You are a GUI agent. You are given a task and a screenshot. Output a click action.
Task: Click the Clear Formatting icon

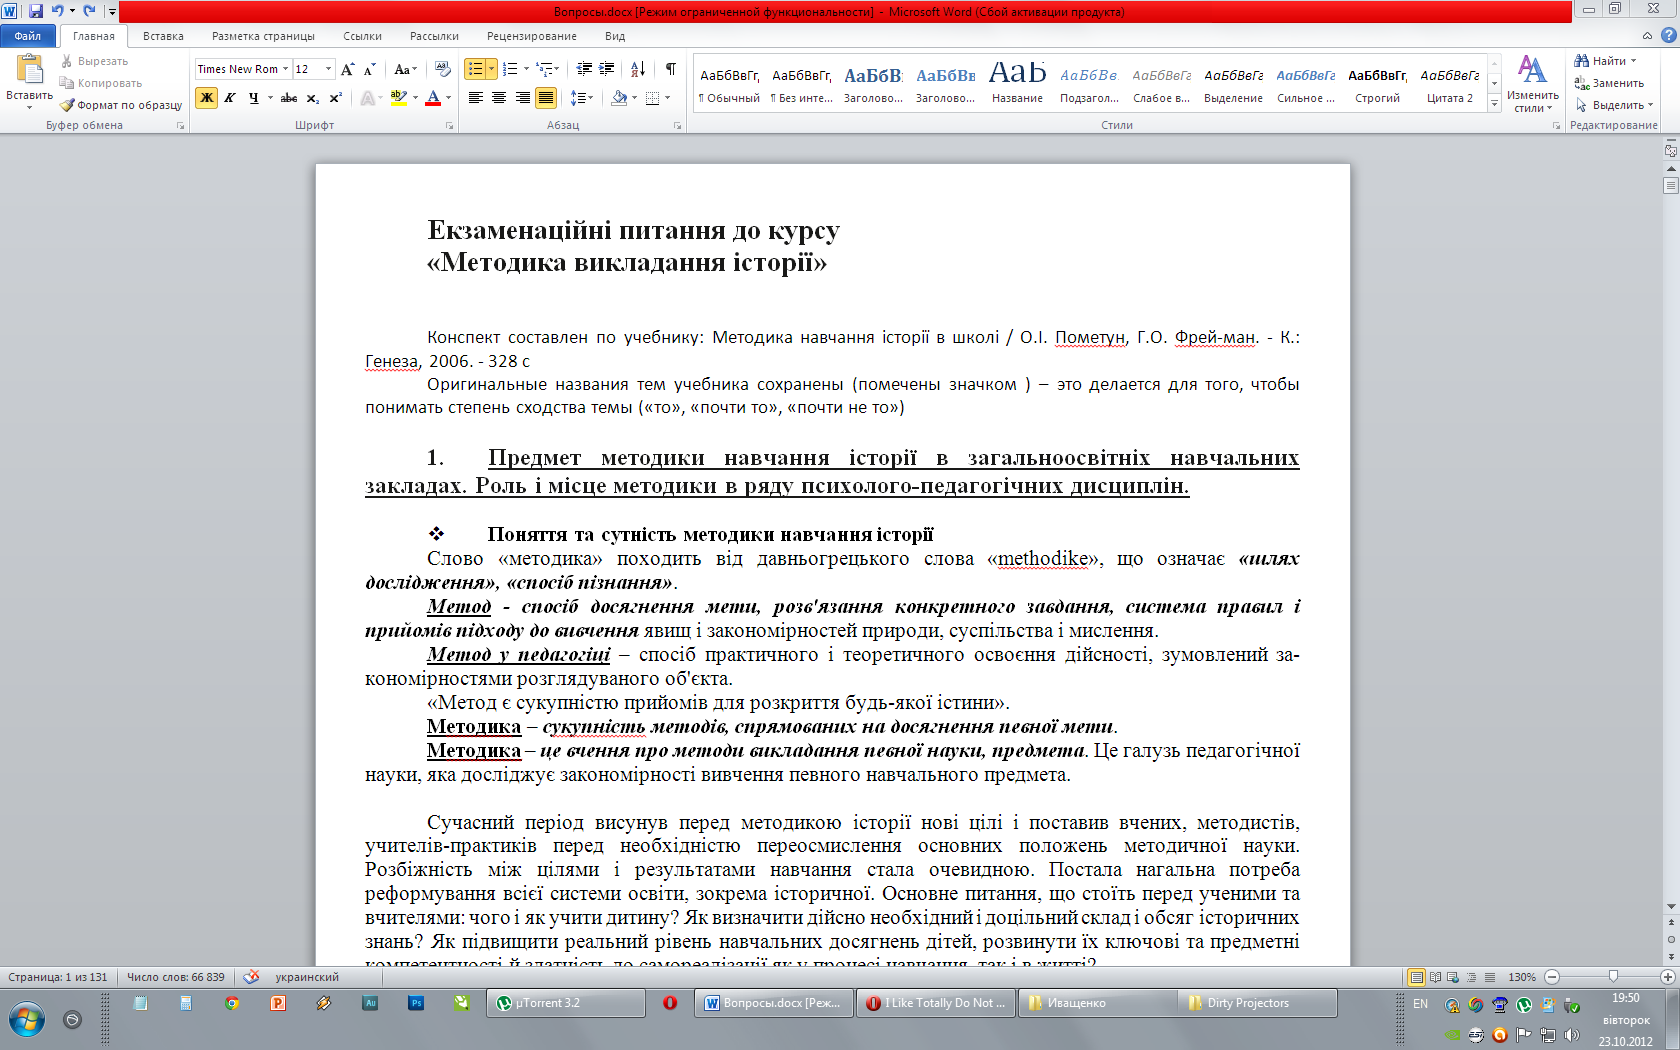point(442,69)
